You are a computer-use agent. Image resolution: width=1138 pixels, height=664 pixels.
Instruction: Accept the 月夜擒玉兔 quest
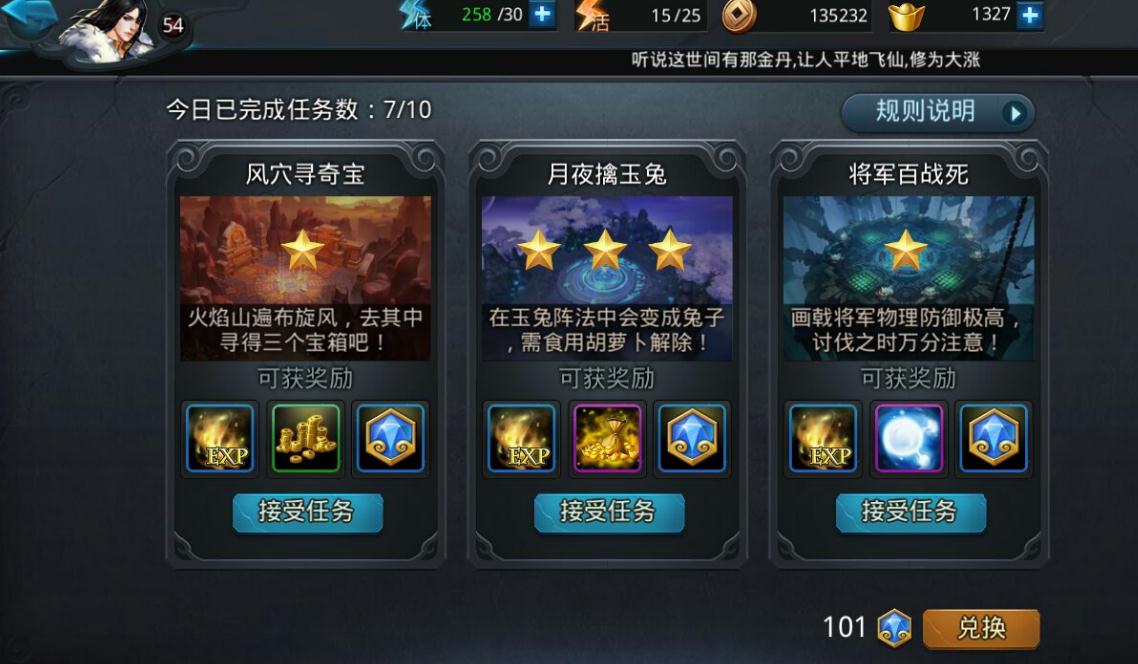609,512
